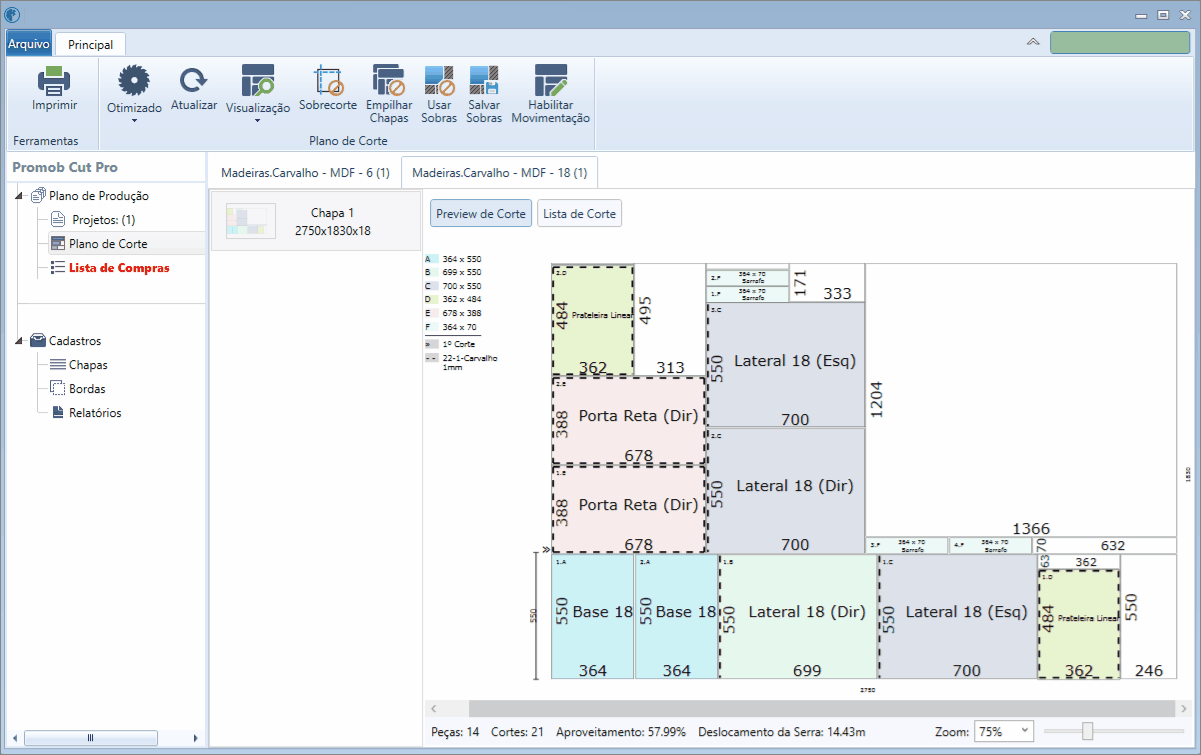This screenshot has width=1201, height=755.
Task: Click the Bordas dashed-square icon
Action: [58, 389]
